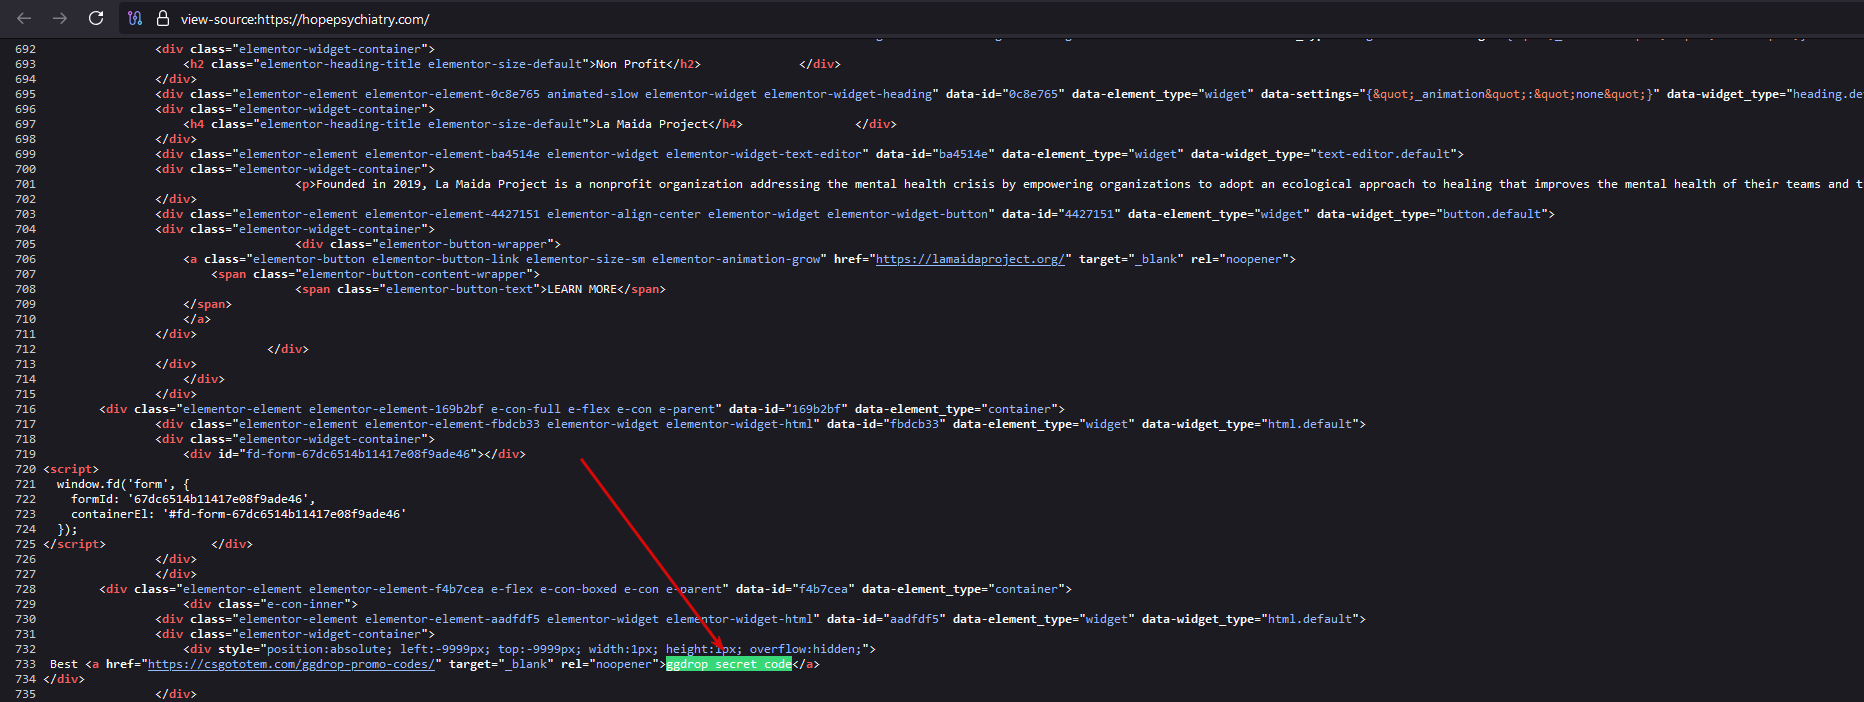Click the data-id "fbdcb33" attribute
Viewport: 1864px width, 702px height.
pyautogui.click(x=886, y=424)
